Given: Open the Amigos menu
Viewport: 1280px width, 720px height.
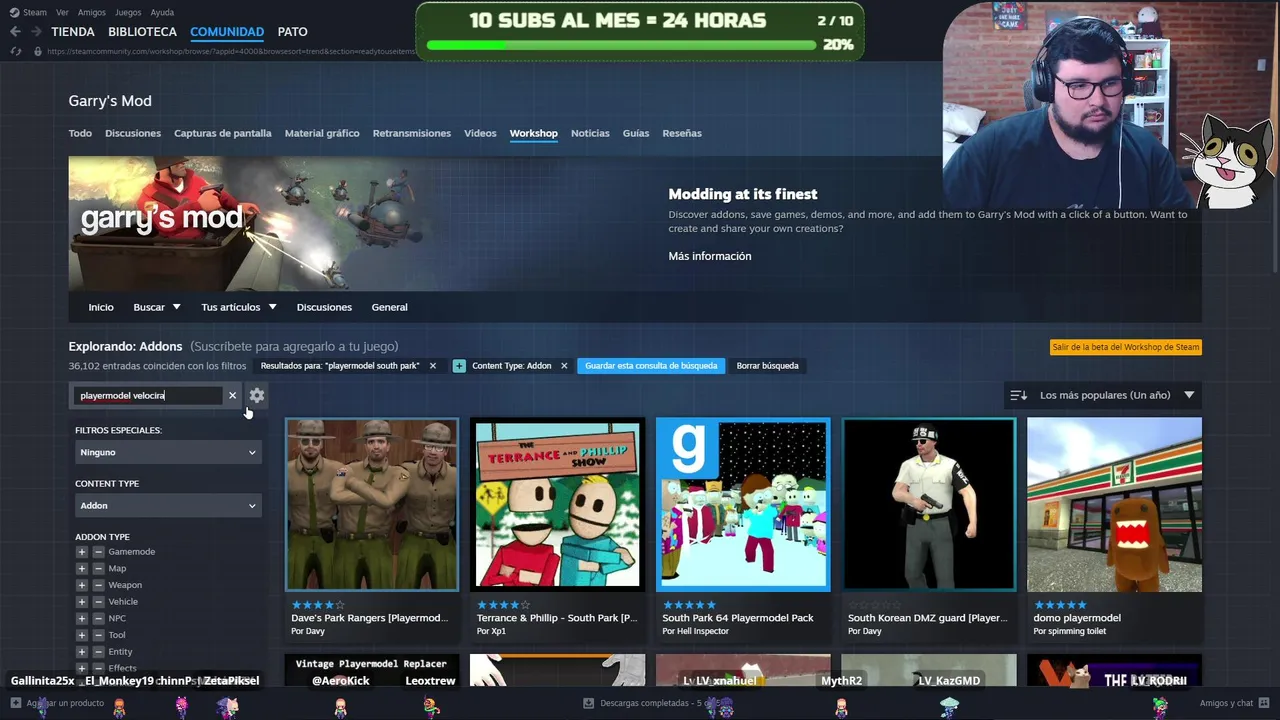Looking at the screenshot, I should (x=92, y=12).
